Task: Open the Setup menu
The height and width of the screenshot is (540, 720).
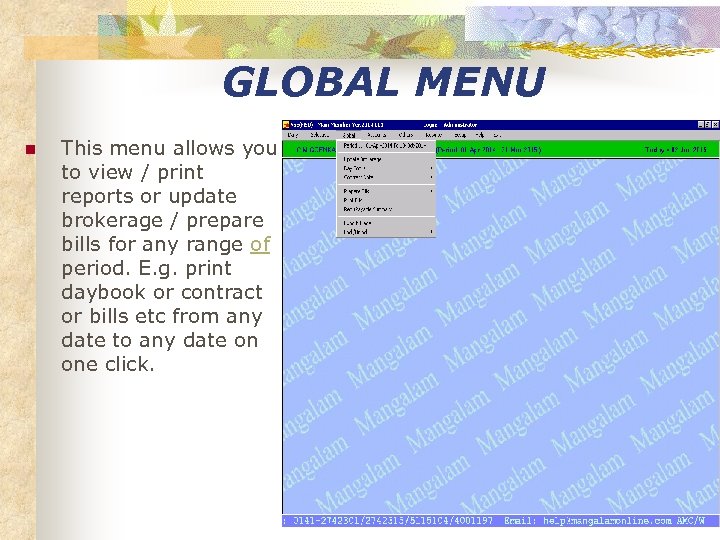Action: [x=460, y=135]
